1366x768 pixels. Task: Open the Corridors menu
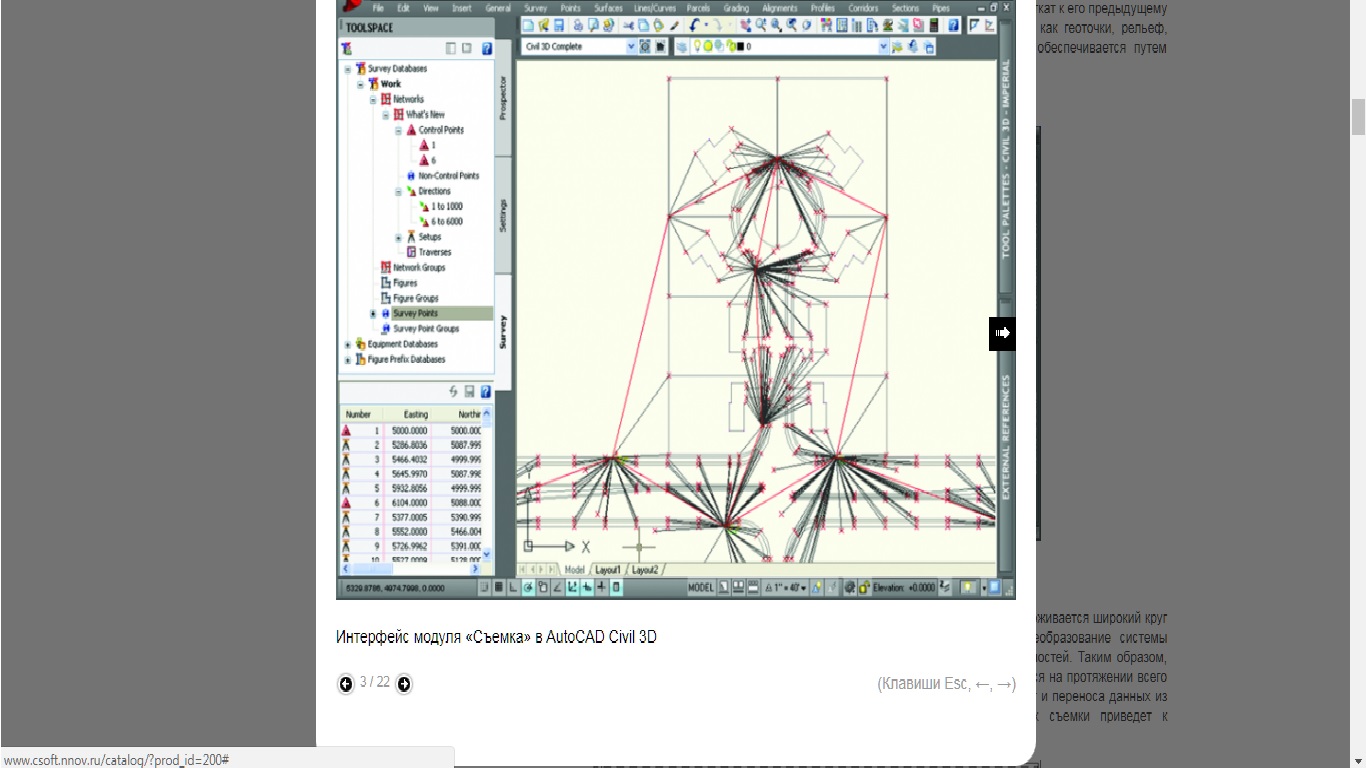[x=863, y=8]
